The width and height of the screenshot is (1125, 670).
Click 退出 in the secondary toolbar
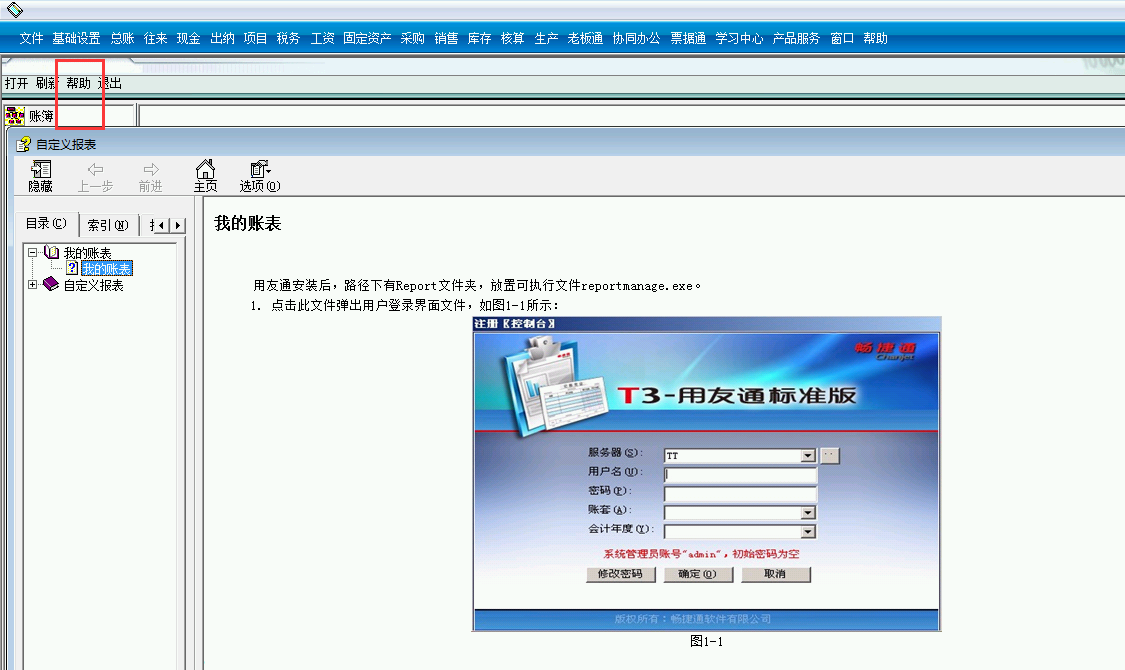coord(110,83)
